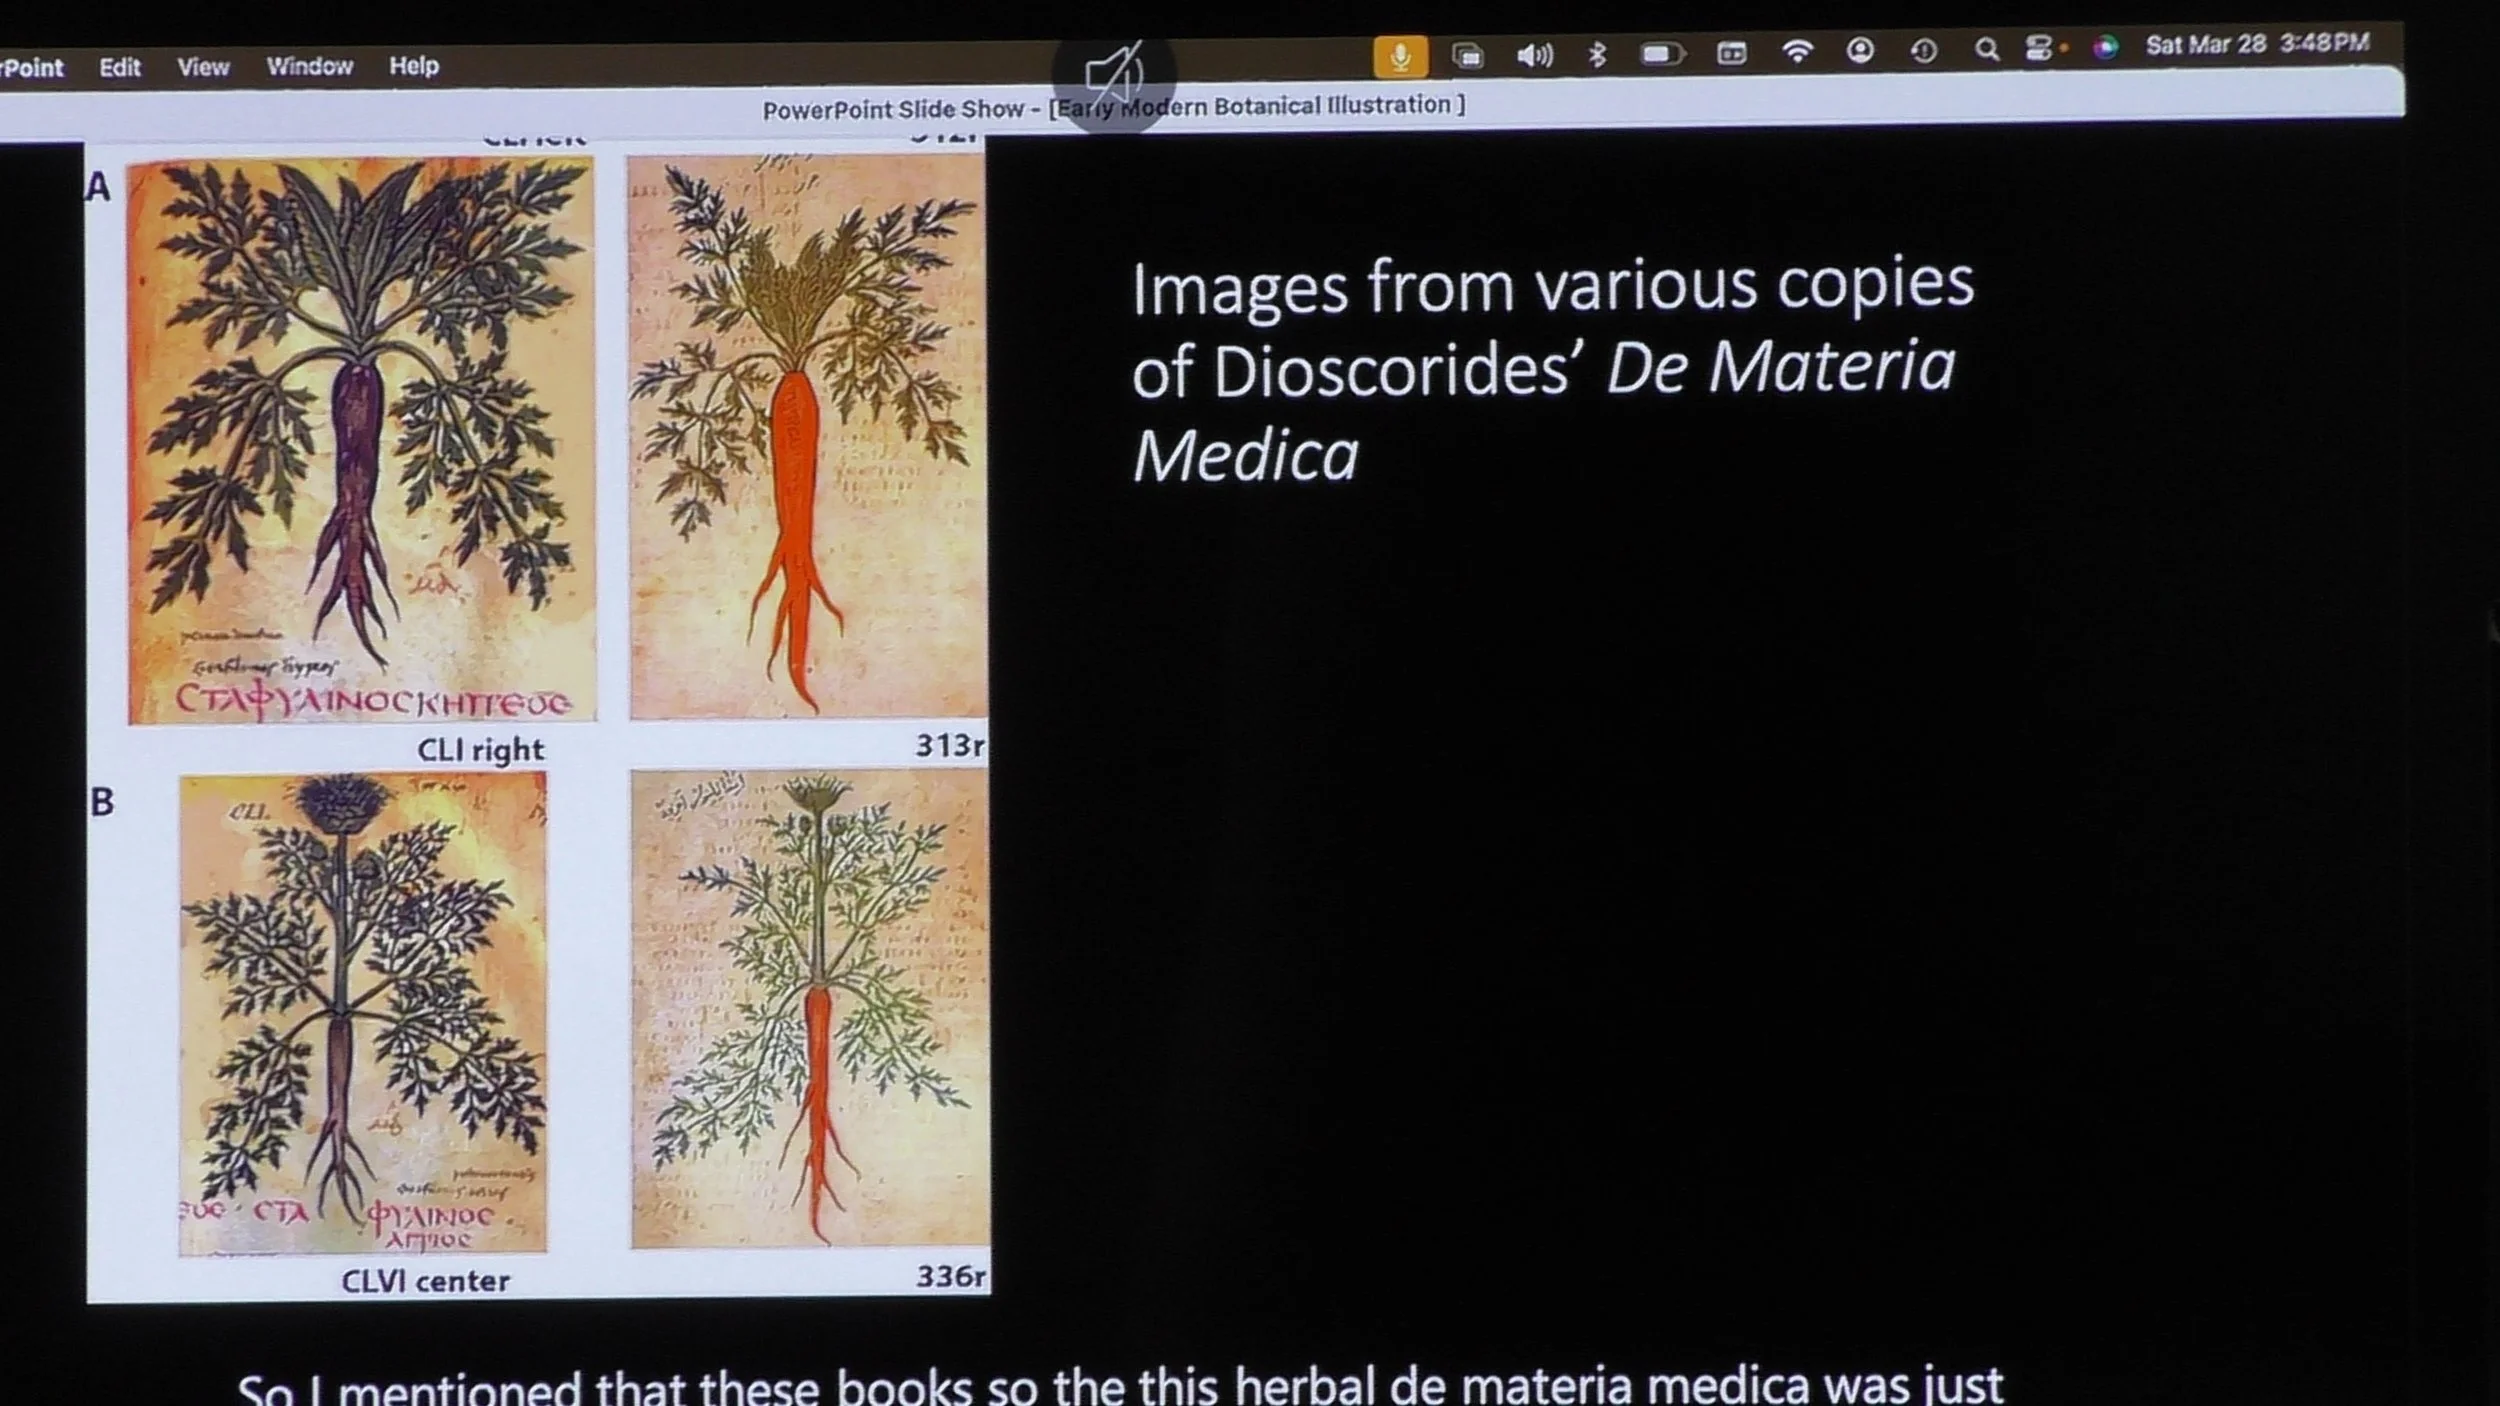Click the muted speaker overlay indicator

tap(1113, 75)
